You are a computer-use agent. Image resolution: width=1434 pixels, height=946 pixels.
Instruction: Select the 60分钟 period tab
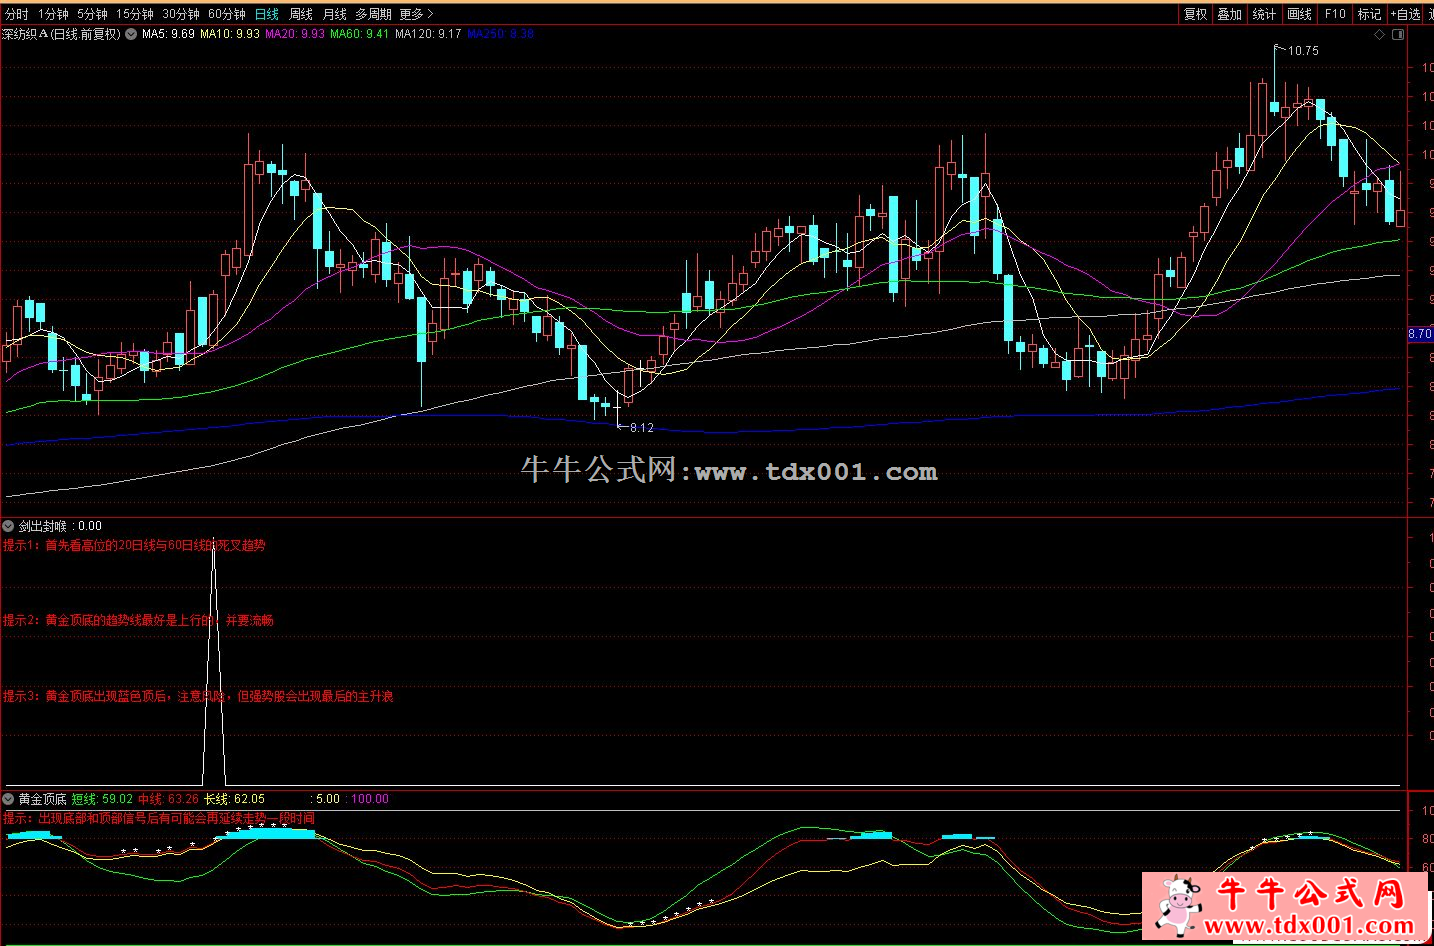[x=227, y=14]
